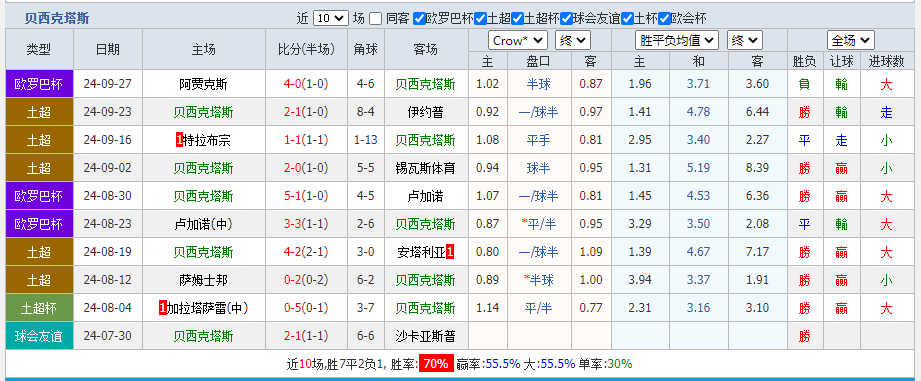Click the 半球 handicap in 24-09-27 row

(539, 84)
